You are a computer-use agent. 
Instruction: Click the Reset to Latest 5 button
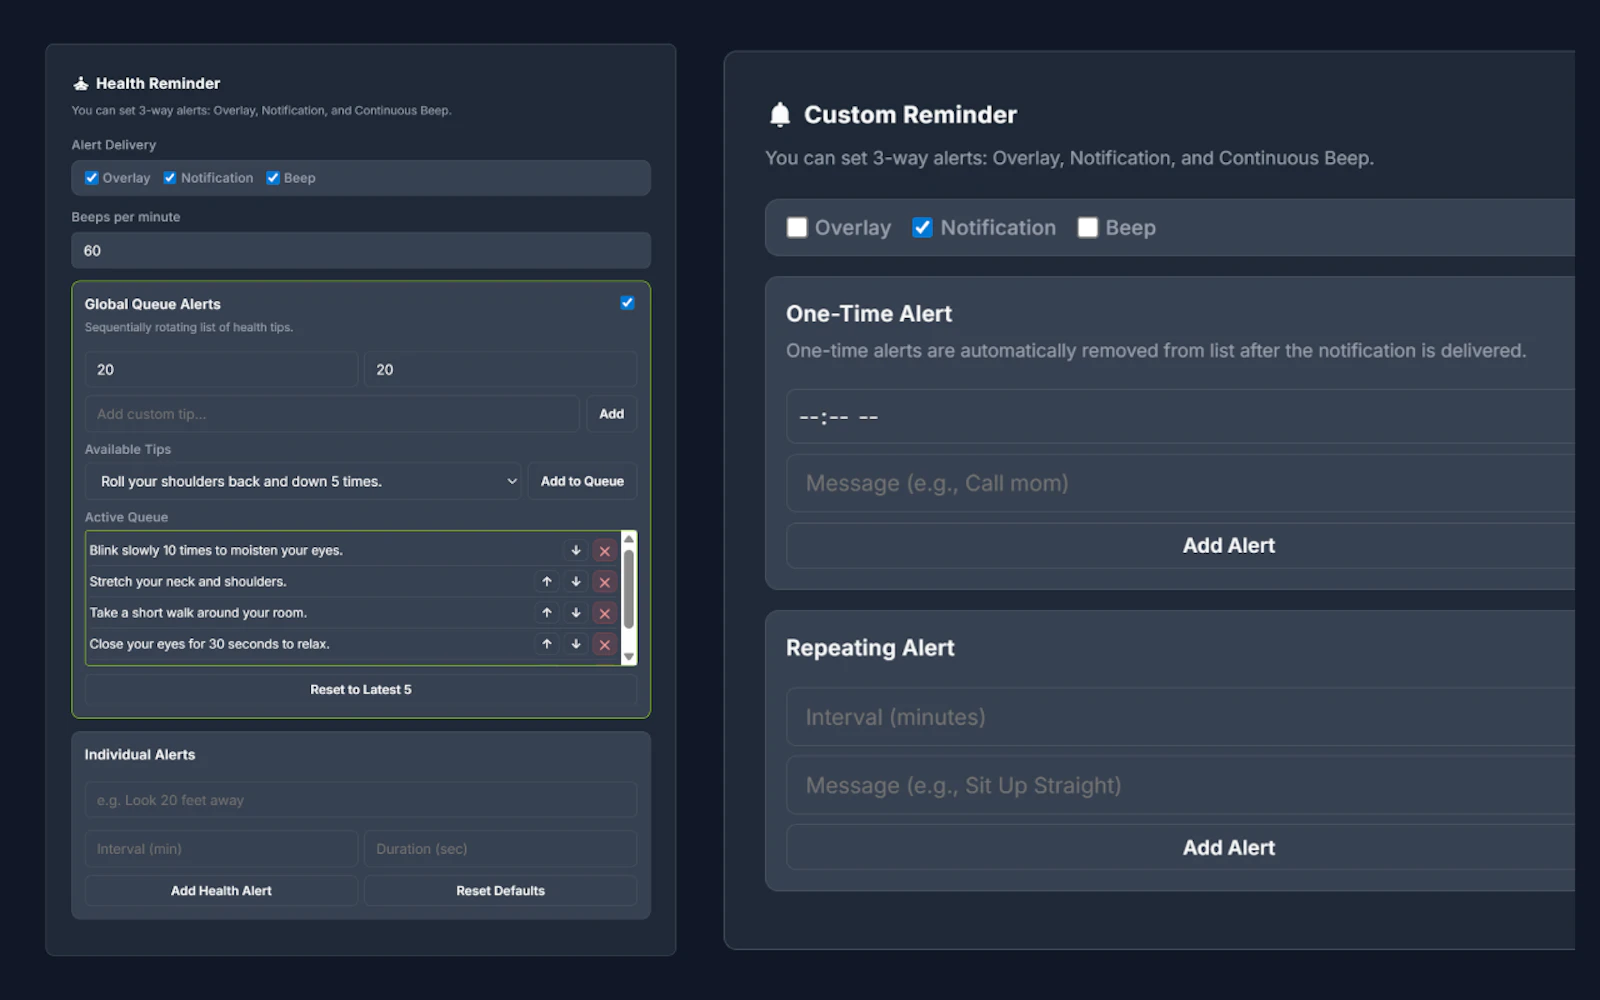pos(360,689)
